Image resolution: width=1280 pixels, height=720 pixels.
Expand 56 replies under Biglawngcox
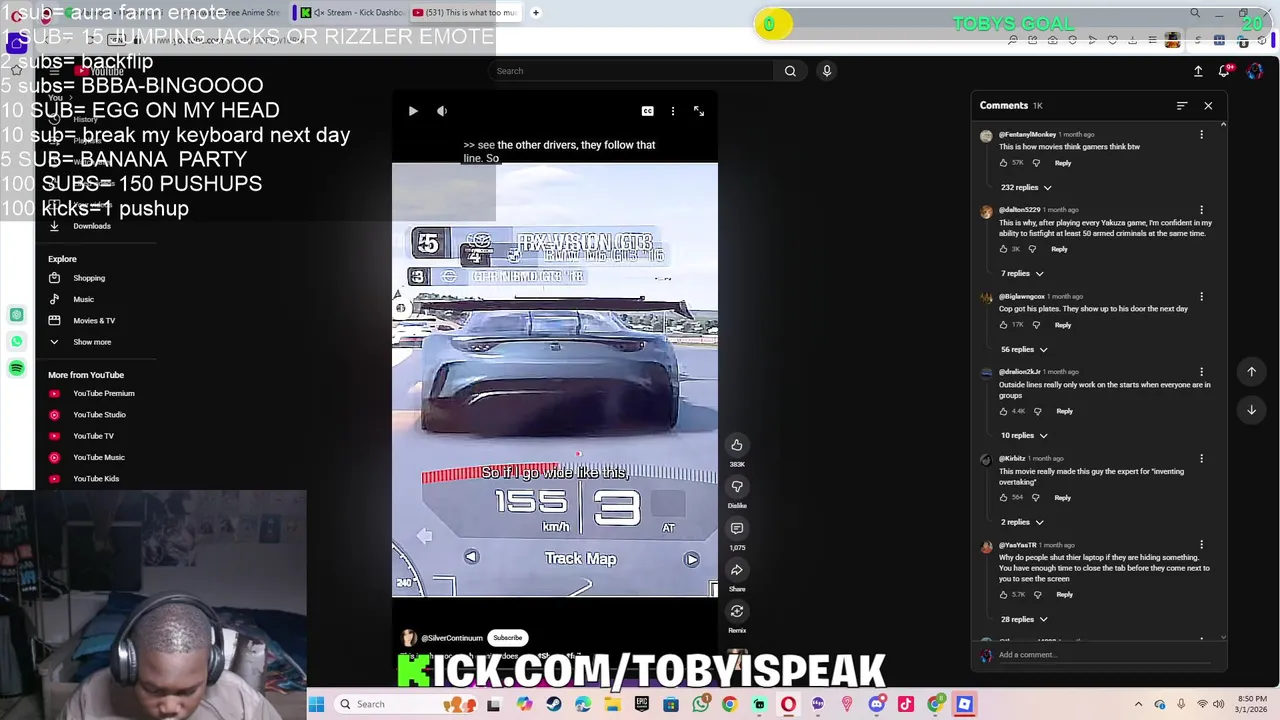[x=1024, y=349]
